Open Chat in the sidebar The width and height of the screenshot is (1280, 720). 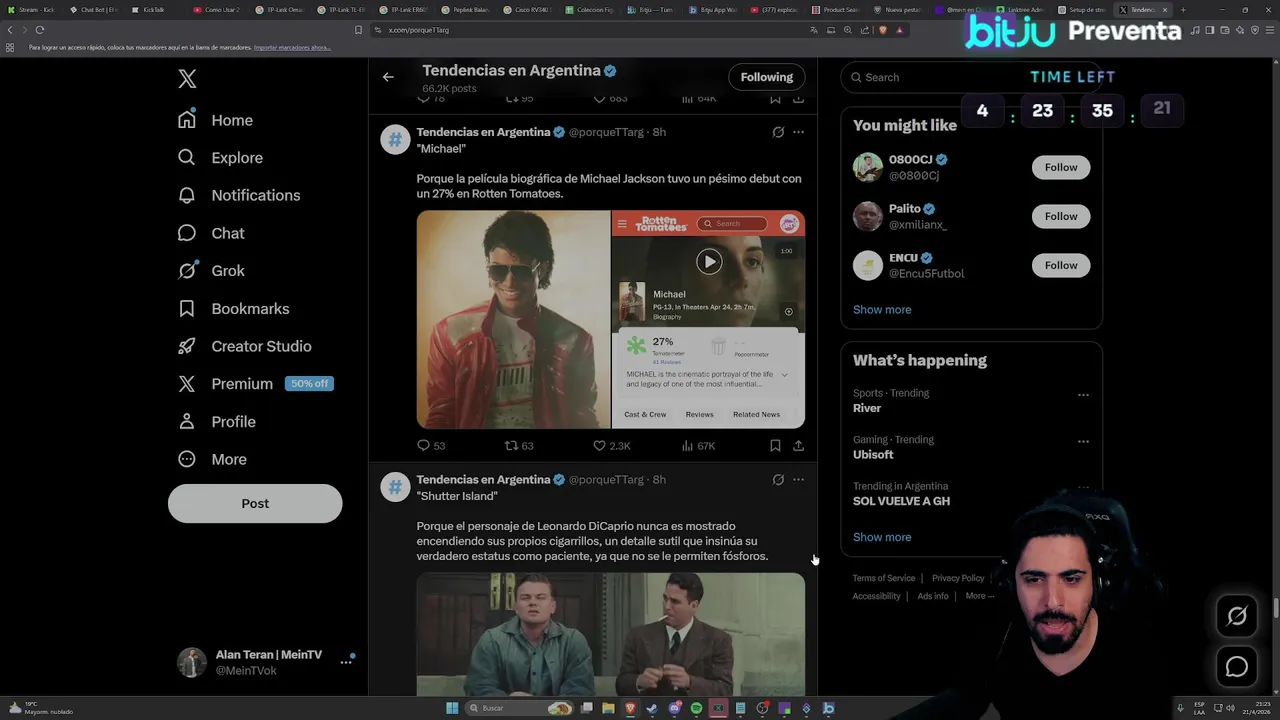[x=211, y=233]
